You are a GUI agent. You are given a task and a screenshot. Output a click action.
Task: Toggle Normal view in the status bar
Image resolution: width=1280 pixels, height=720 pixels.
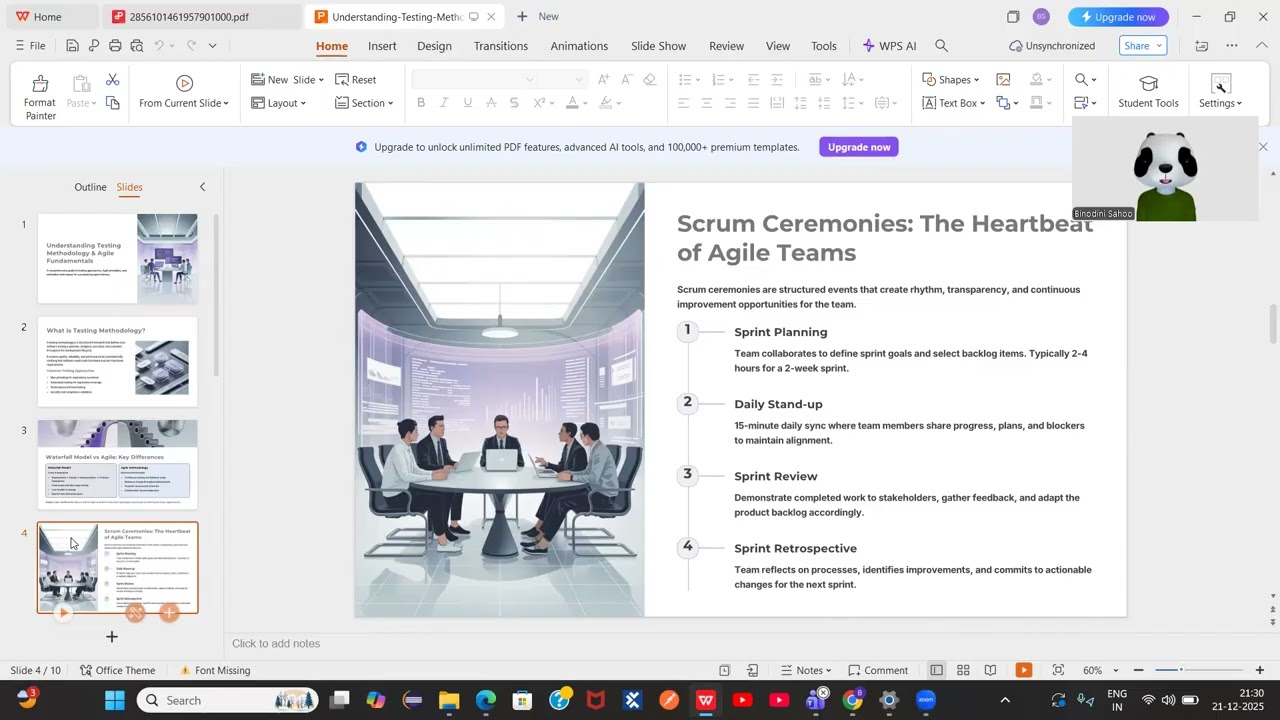pyautogui.click(x=936, y=670)
